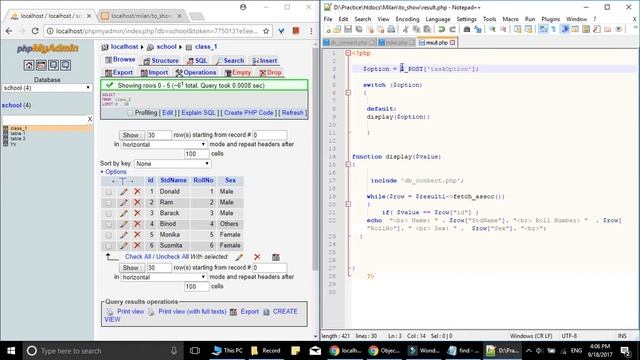Click the 'With selected' export icon

(276, 257)
